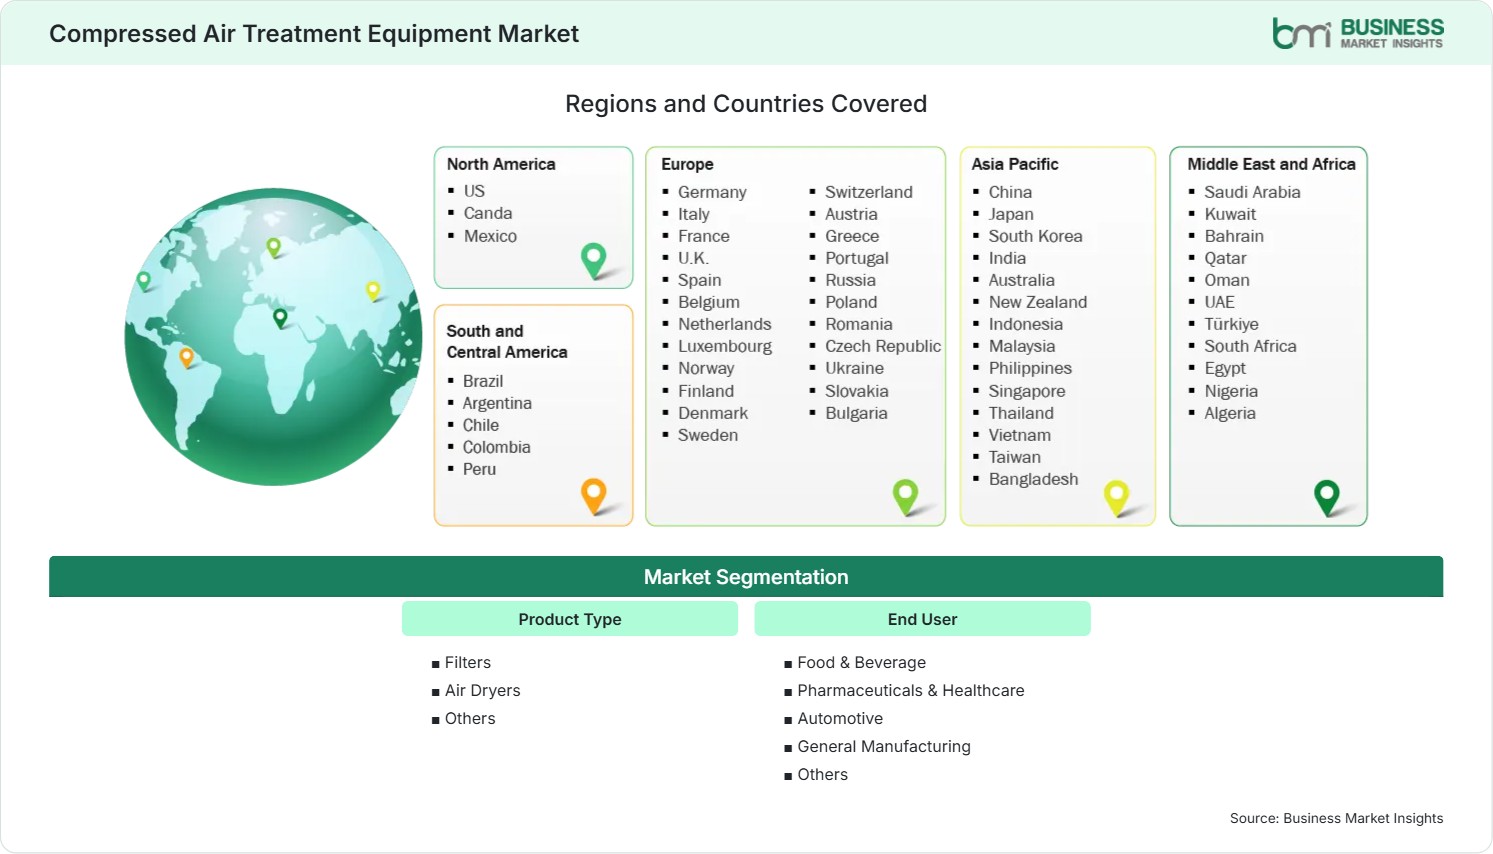Click Czech Republic in the Europe list

coord(883,346)
